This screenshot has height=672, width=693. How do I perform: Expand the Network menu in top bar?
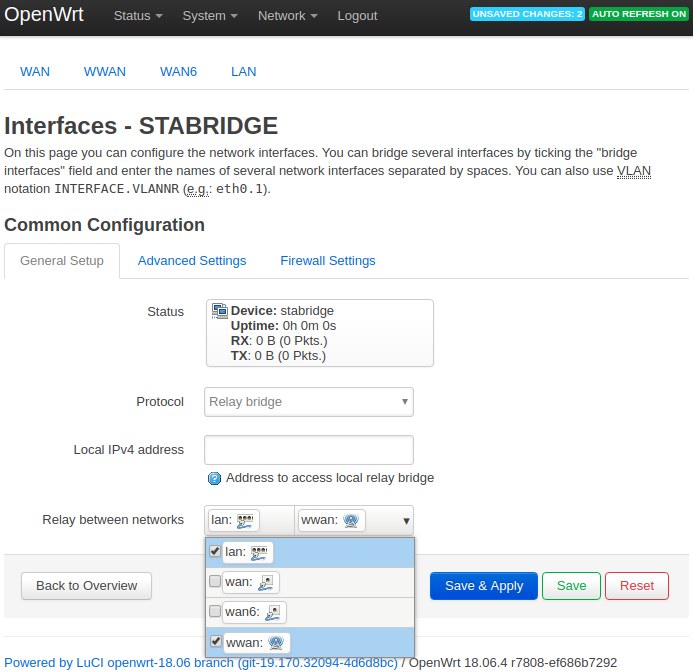(x=288, y=16)
